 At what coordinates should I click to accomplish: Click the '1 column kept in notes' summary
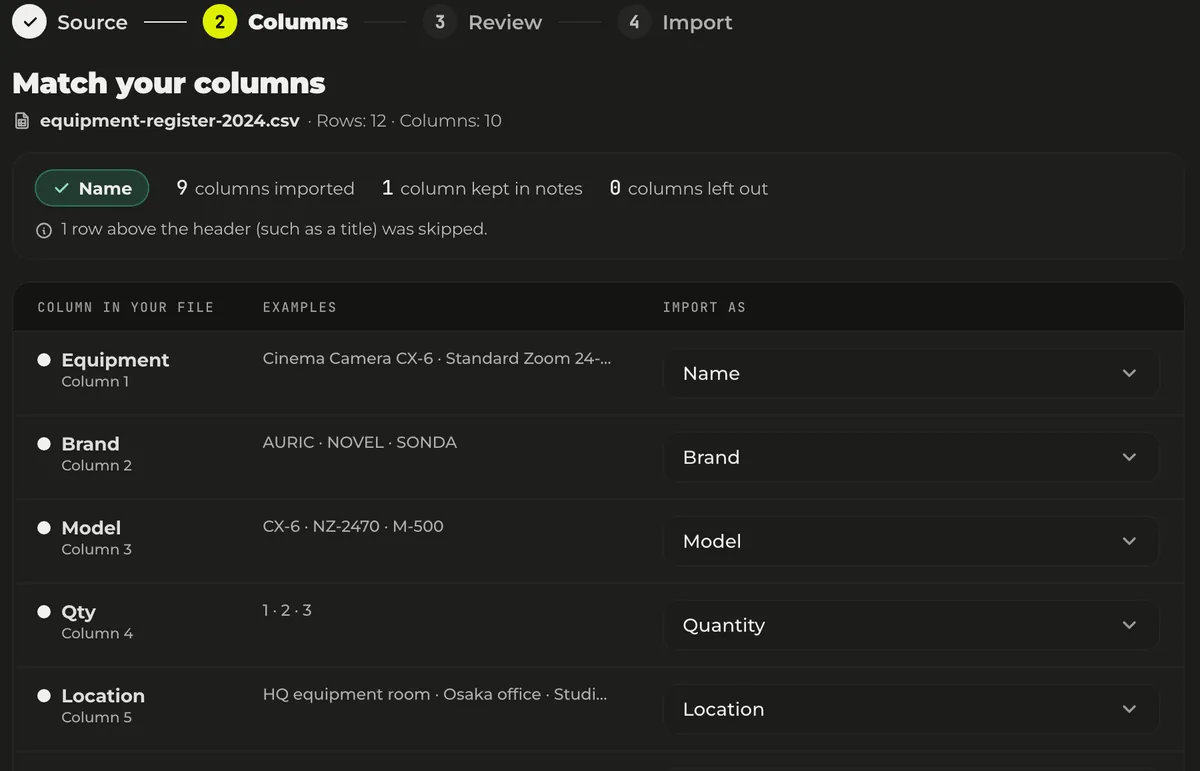point(482,188)
